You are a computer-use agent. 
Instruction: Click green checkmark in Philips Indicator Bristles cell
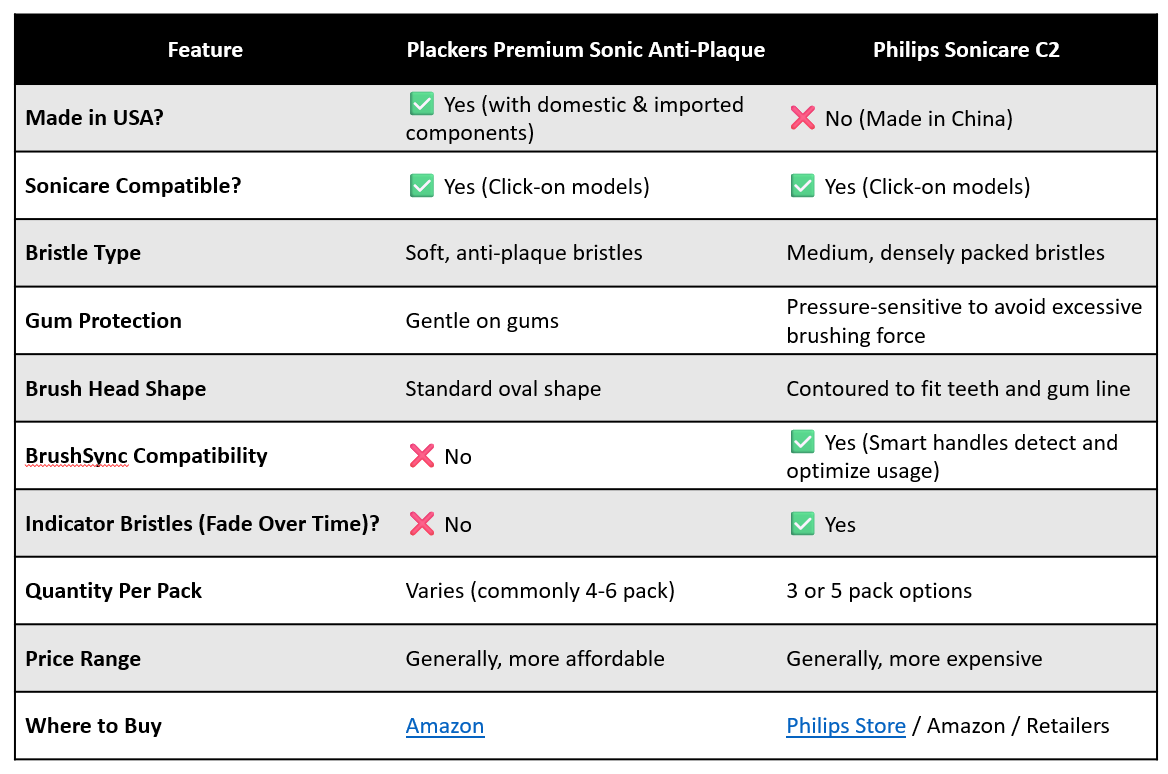(x=802, y=524)
